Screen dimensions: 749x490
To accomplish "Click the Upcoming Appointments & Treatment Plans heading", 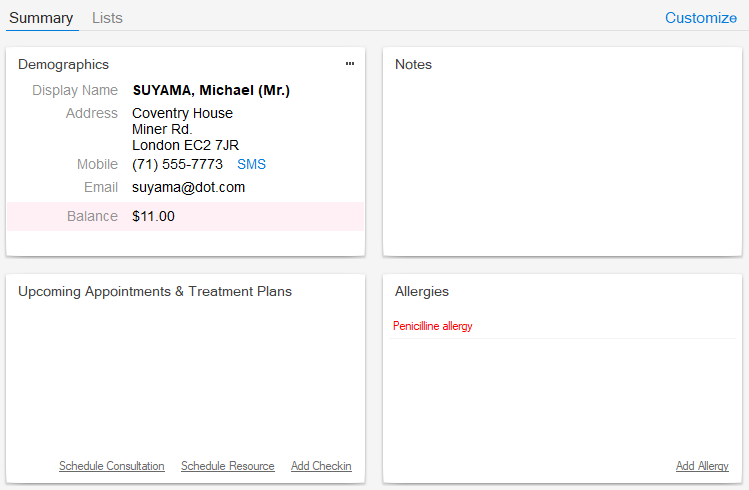I will pyautogui.click(x=155, y=291).
